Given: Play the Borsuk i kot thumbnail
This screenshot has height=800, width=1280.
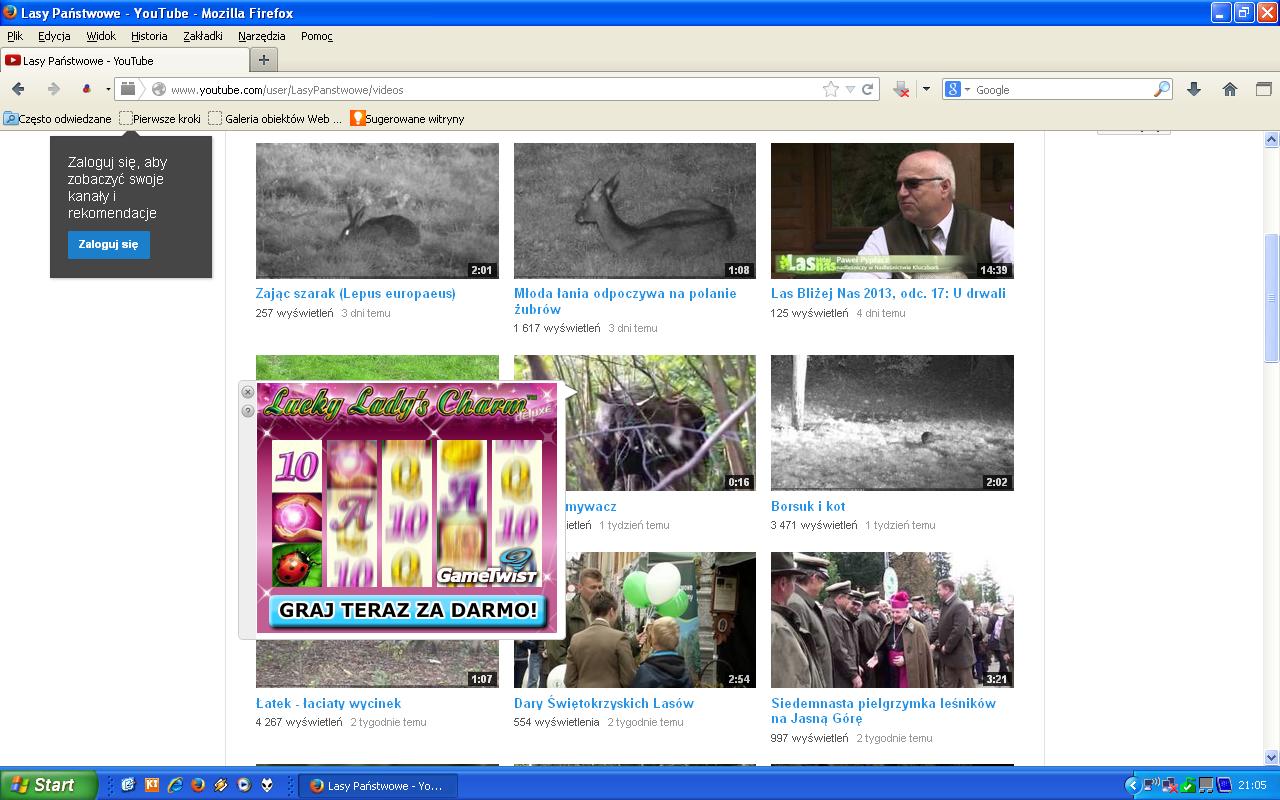Looking at the screenshot, I should [x=892, y=423].
